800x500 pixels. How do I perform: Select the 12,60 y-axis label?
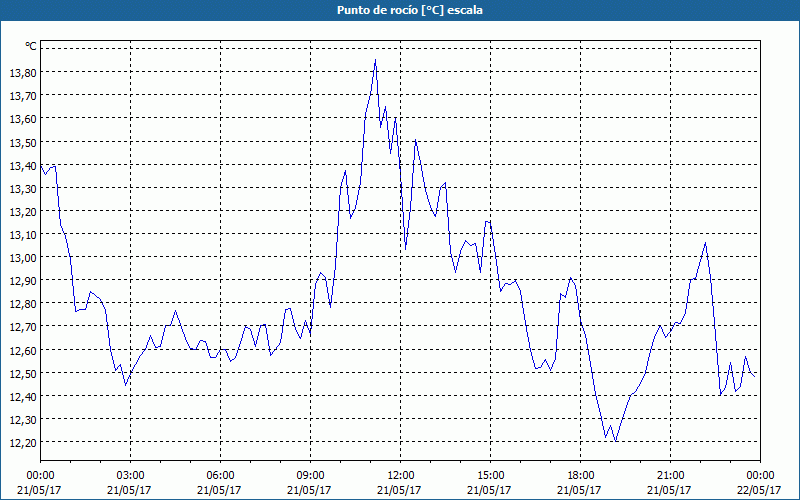[x=23, y=351]
